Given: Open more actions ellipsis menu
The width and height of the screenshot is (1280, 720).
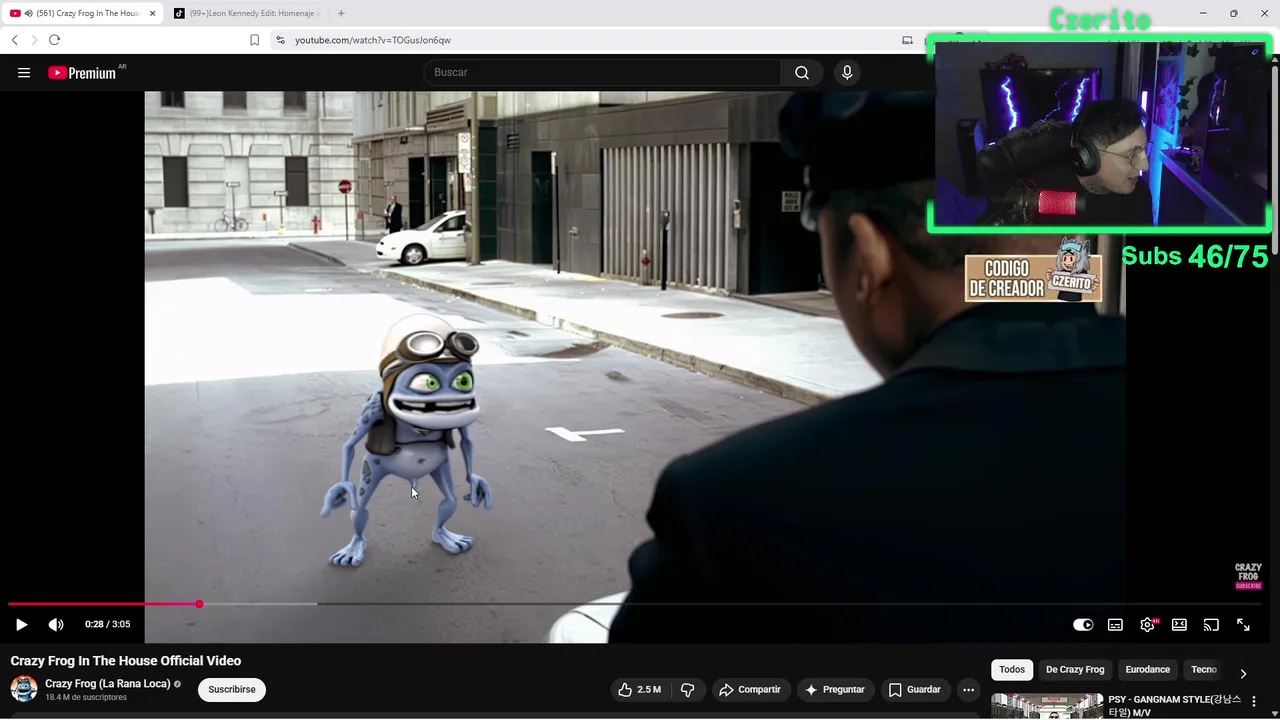Looking at the screenshot, I should [968, 689].
